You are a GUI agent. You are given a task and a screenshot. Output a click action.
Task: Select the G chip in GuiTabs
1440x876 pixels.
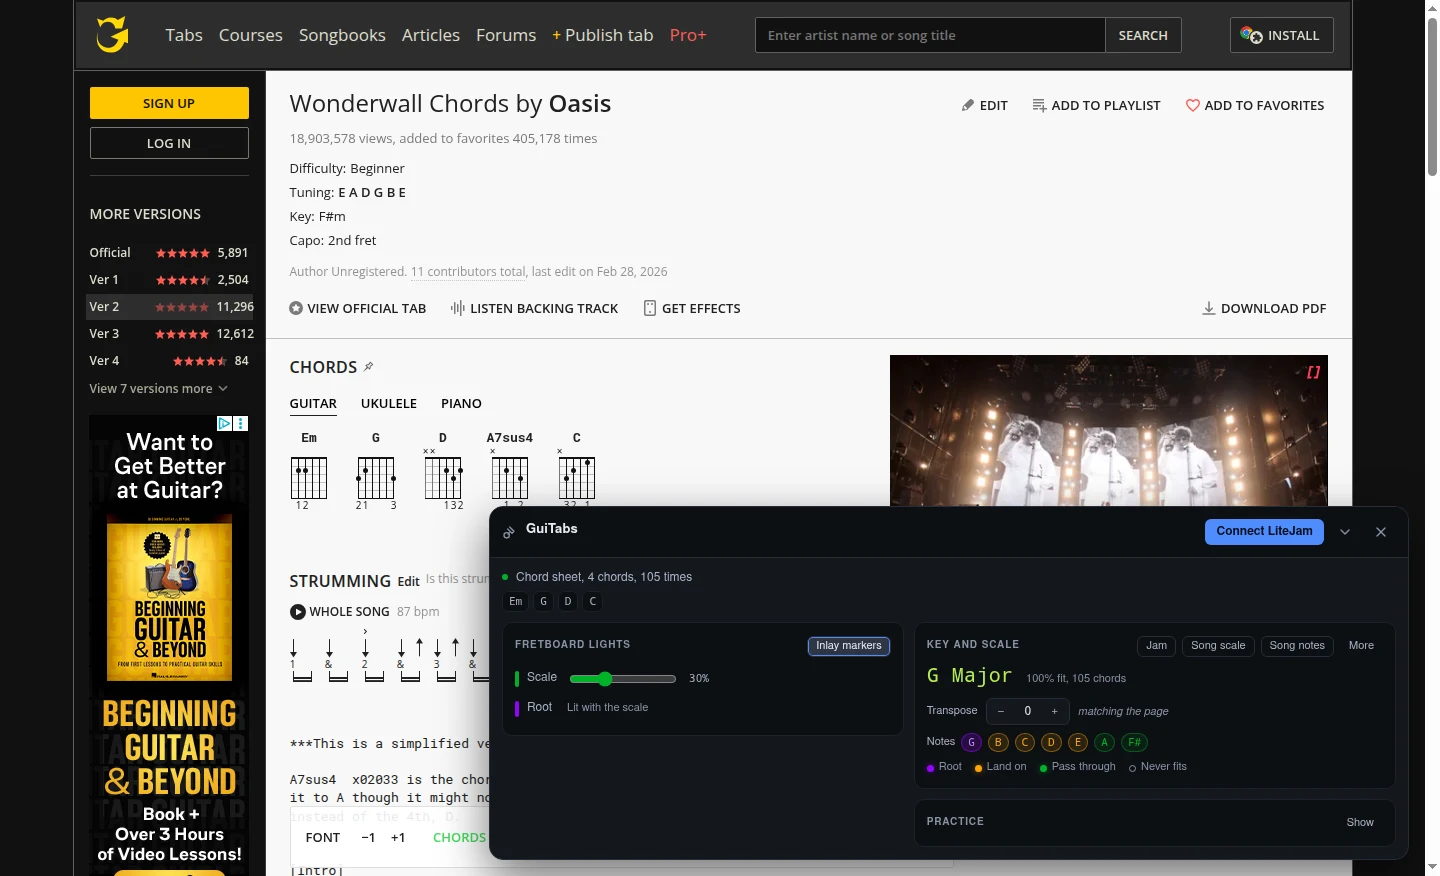coord(543,601)
